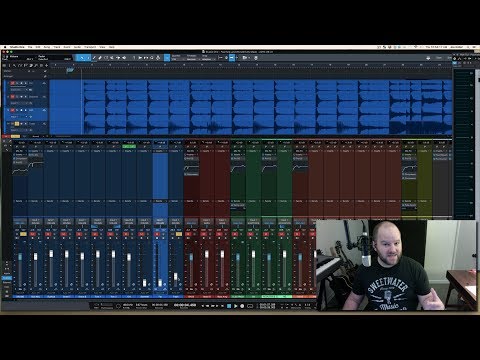Toggle the active blue autoscroll toolbar icon

[x=232, y=58]
